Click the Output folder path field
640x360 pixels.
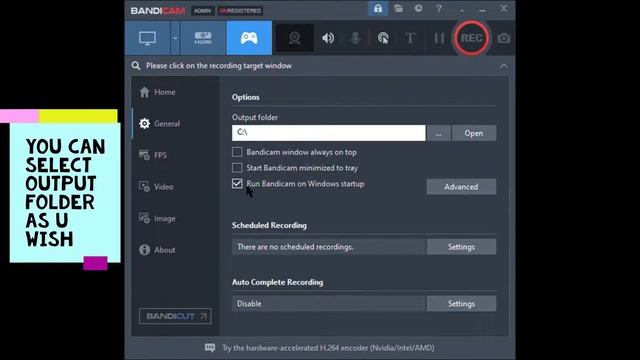pyautogui.click(x=329, y=133)
